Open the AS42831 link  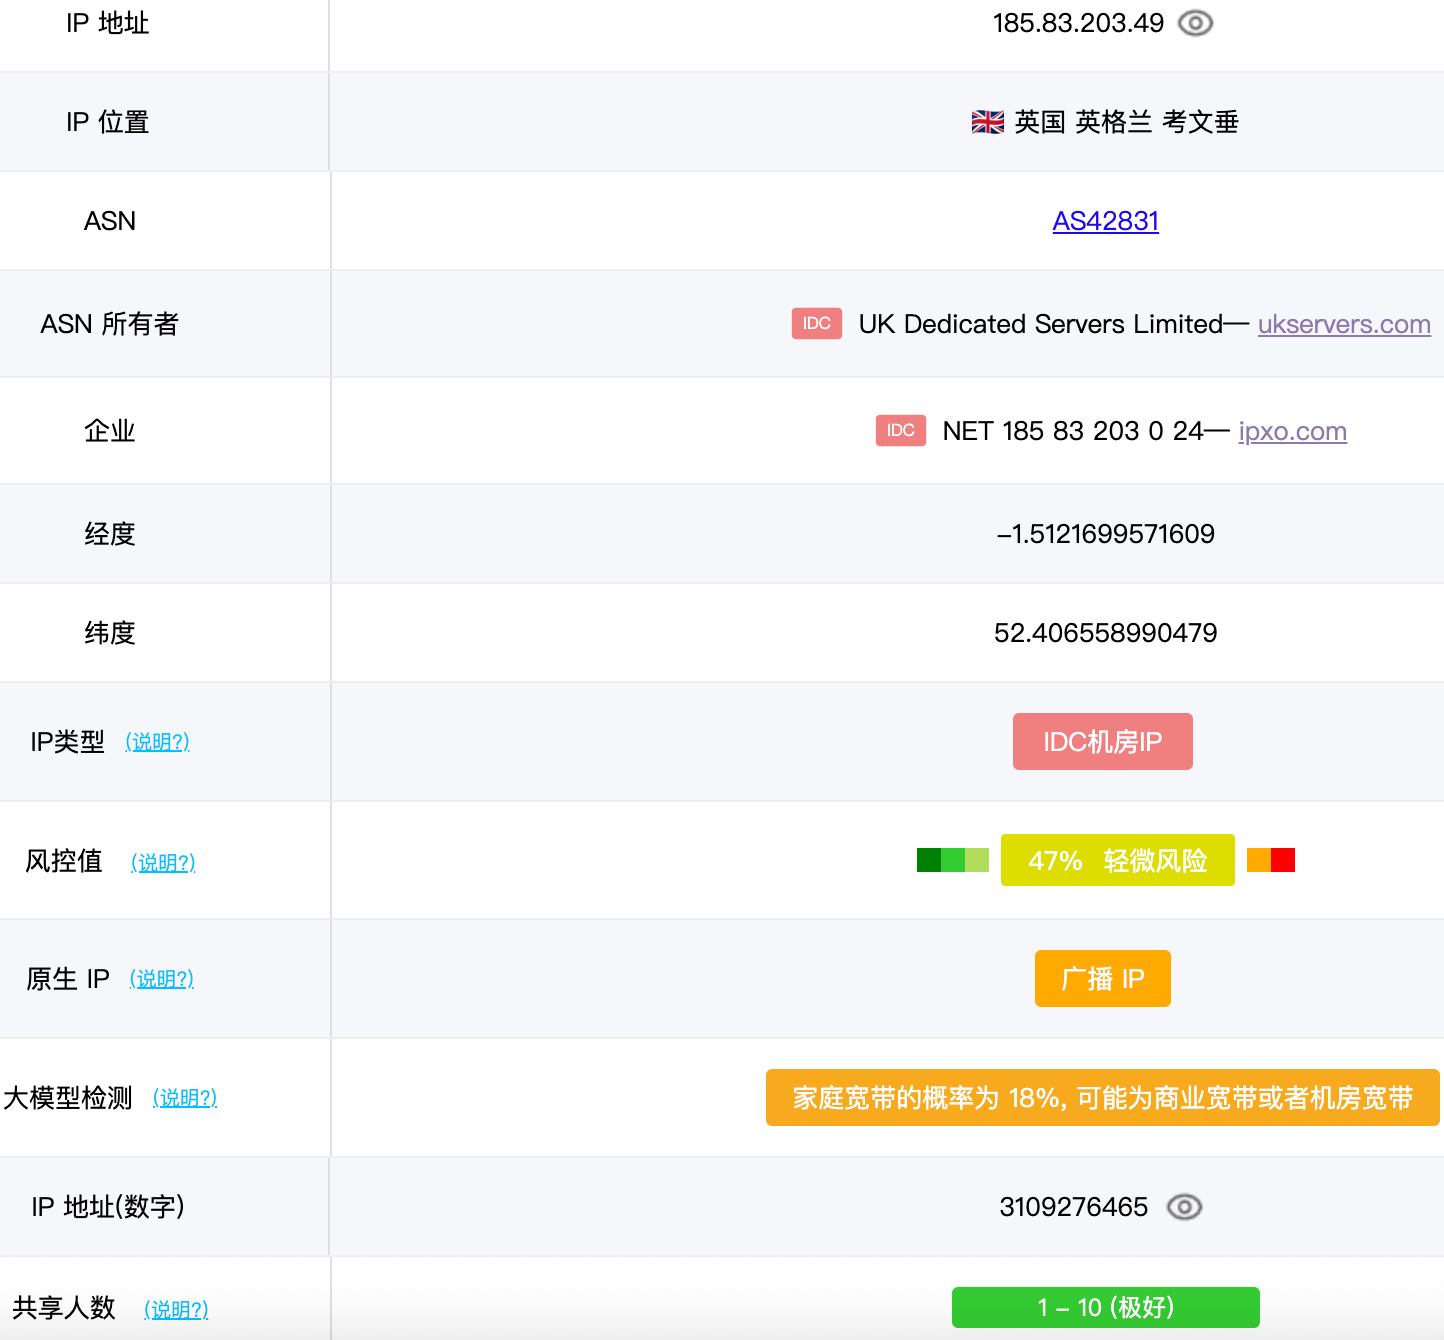click(x=1105, y=221)
